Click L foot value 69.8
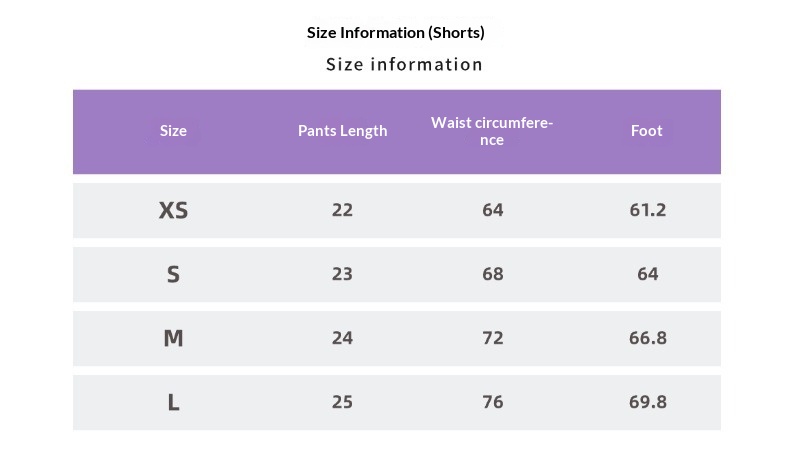 point(647,402)
